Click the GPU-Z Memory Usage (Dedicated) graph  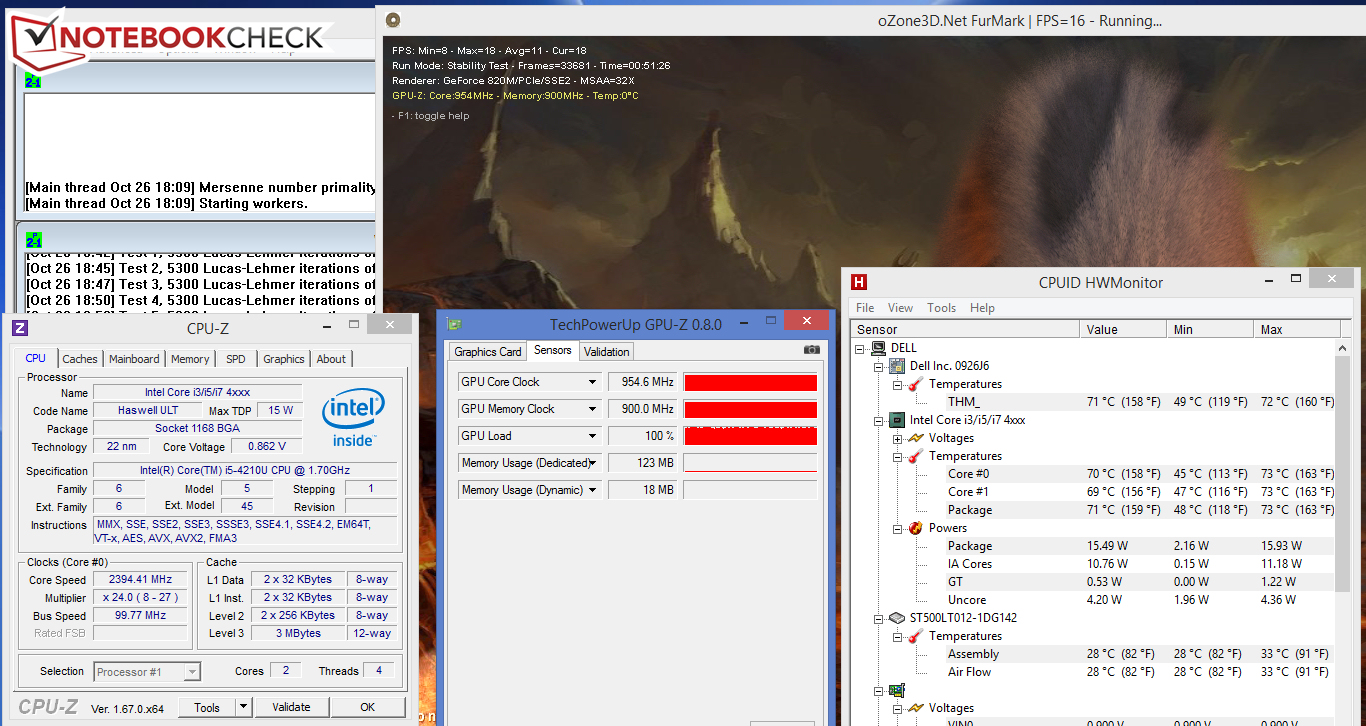[750, 463]
